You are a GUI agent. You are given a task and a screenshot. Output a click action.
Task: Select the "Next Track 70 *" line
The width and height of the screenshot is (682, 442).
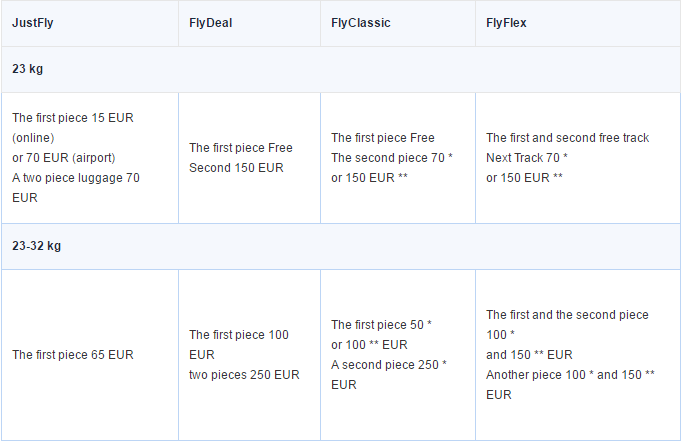[527, 158]
